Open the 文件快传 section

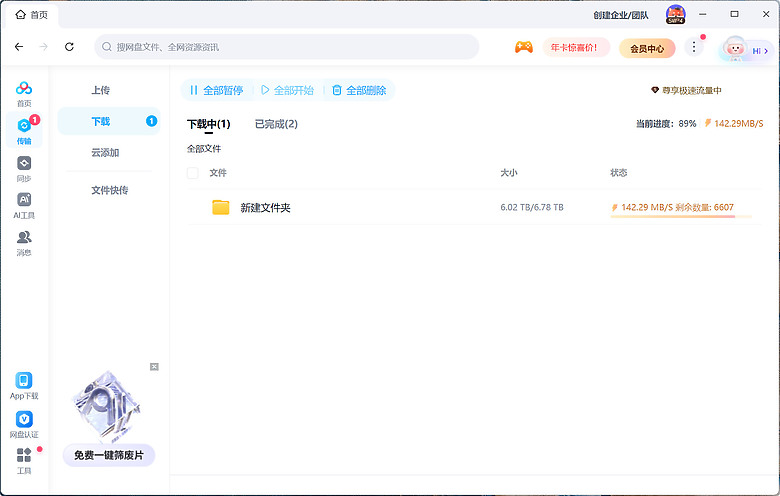[x=108, y=190]
